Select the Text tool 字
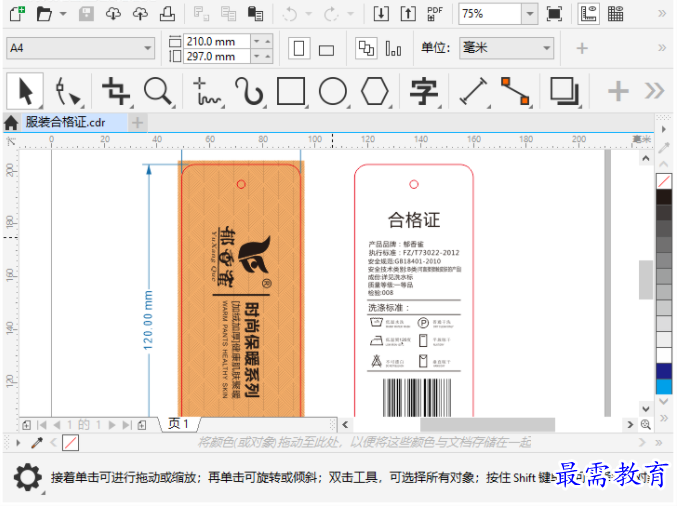The image size is (677, 506). coord(424,91)
